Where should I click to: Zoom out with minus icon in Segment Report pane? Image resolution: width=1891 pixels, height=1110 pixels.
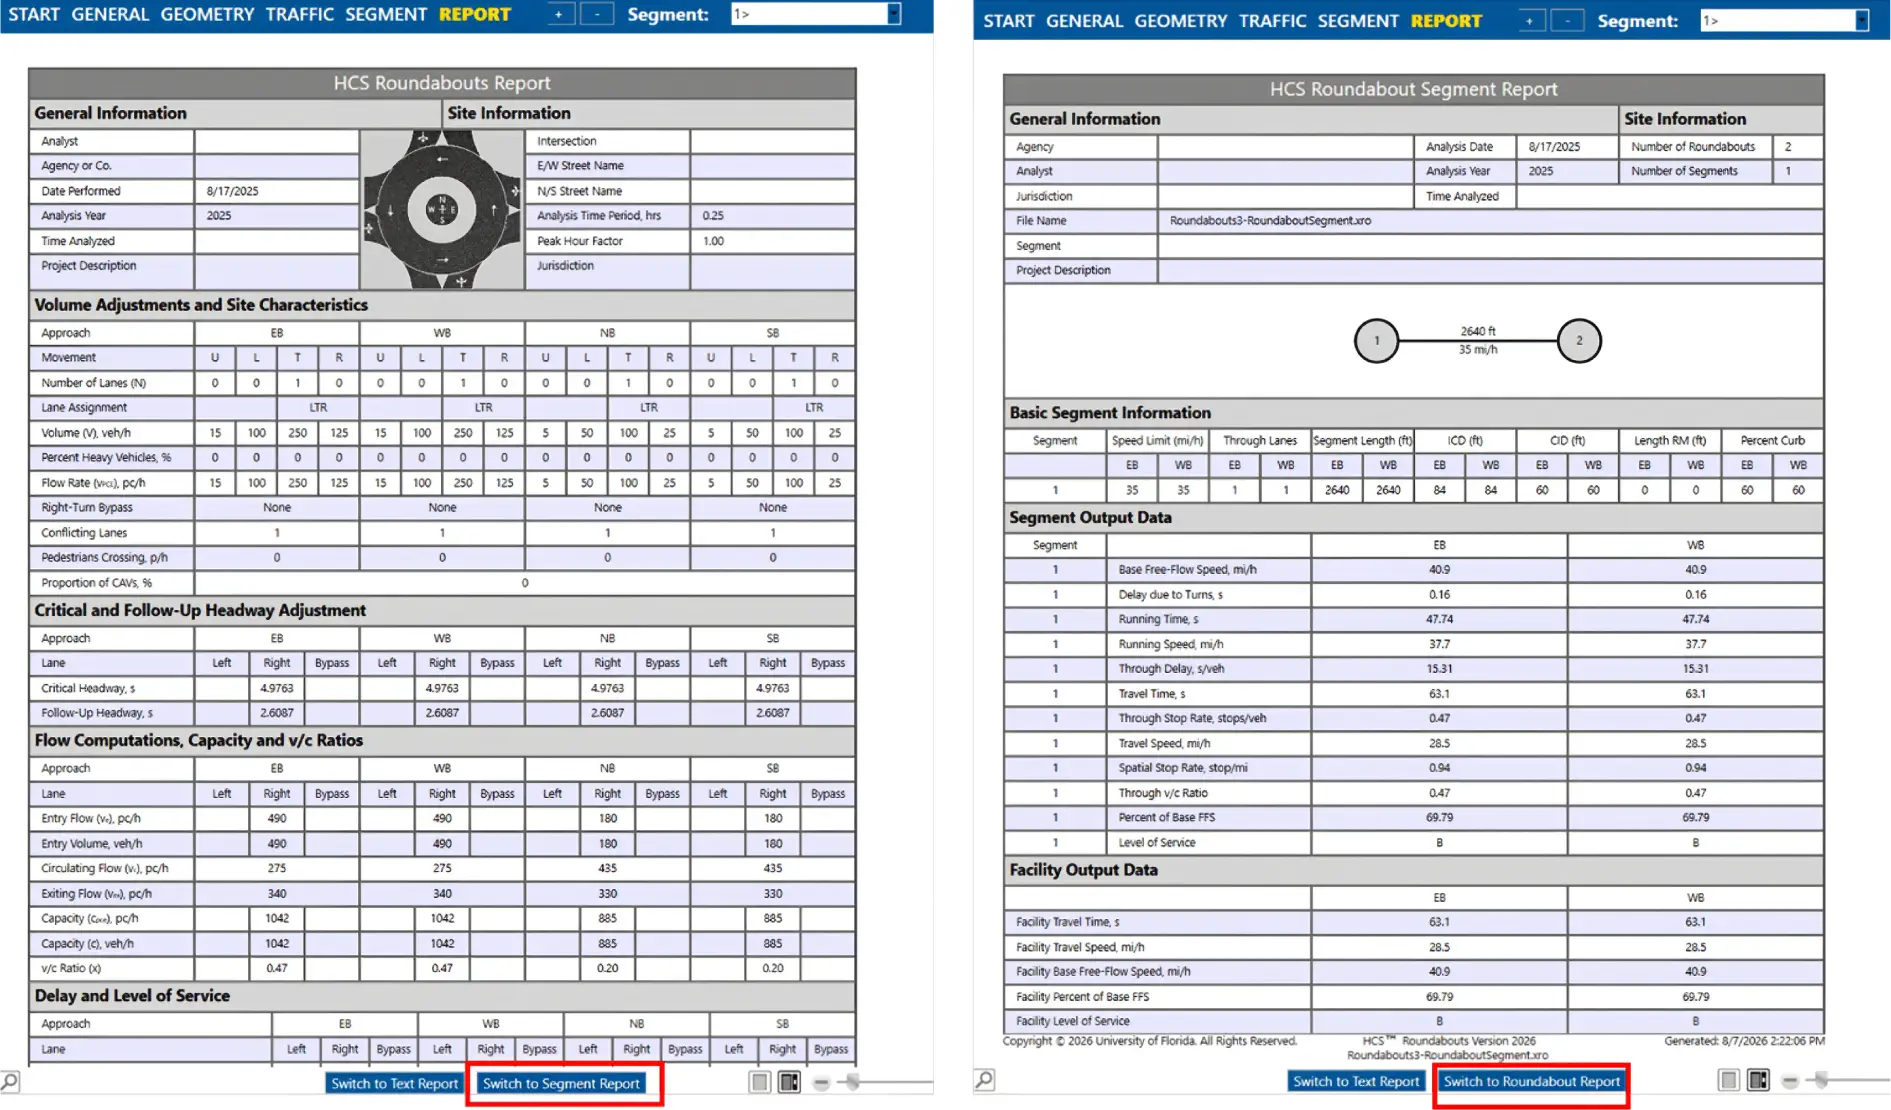[1790, 1081]
